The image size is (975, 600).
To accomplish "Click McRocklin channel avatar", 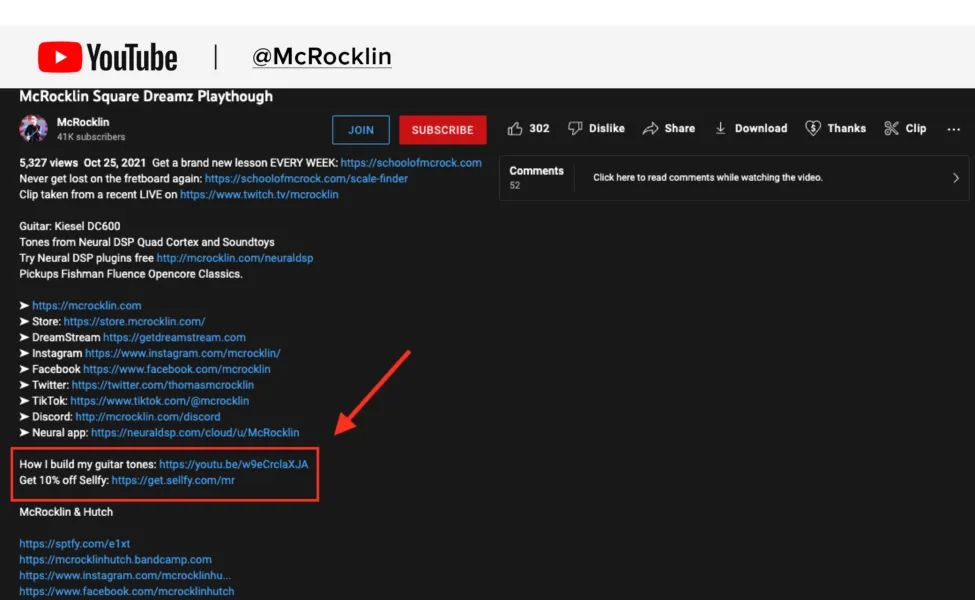I will point(34,129).
